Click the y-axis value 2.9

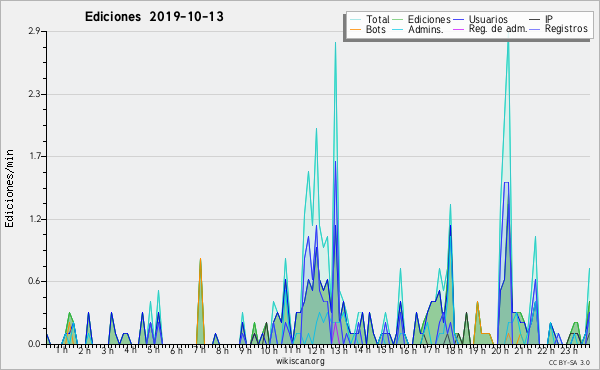34,31
